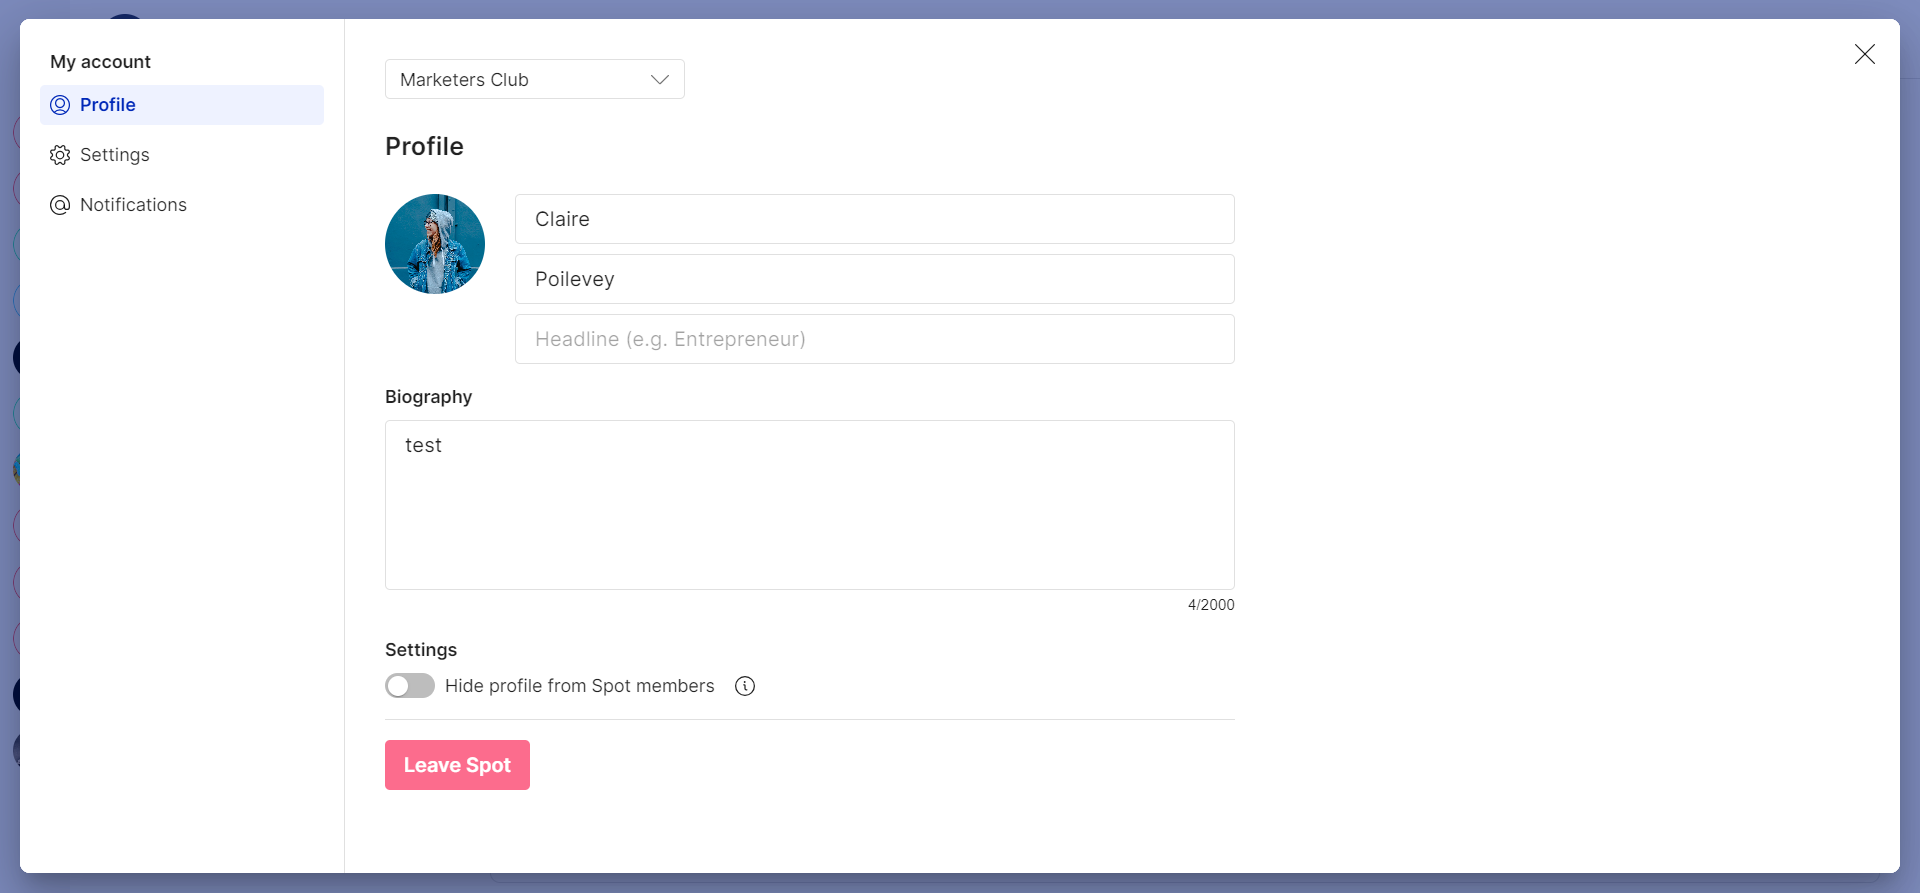This screenshot has height=893, width=1920.
Task: Open the Profile menu item
Action: 108,105
